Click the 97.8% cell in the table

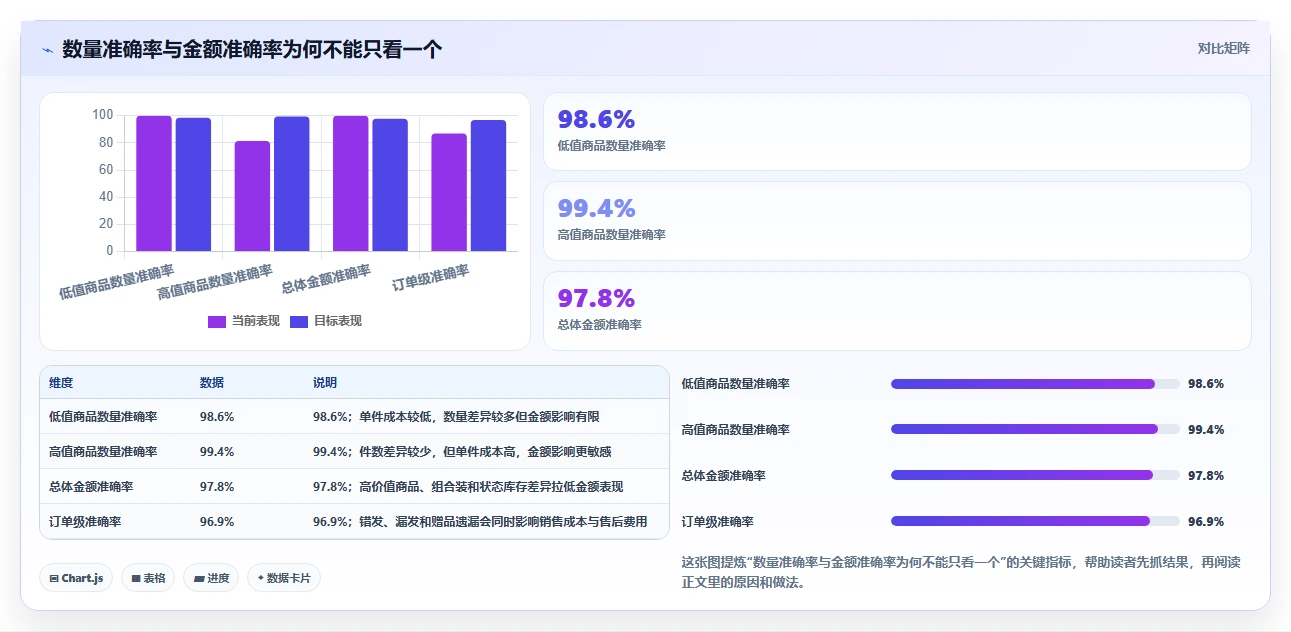pyautogui.click(x=217, y=486)
